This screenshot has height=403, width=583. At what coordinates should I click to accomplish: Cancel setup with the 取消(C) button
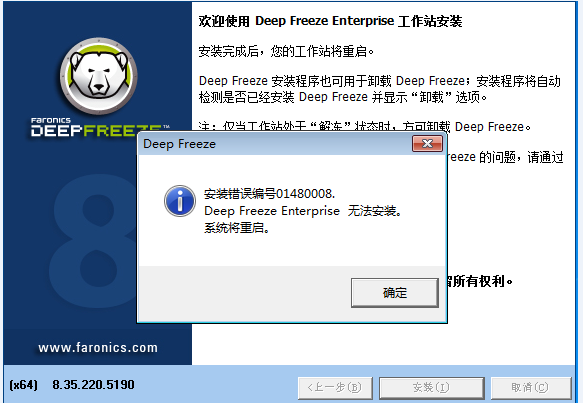[x=531, y=388]
